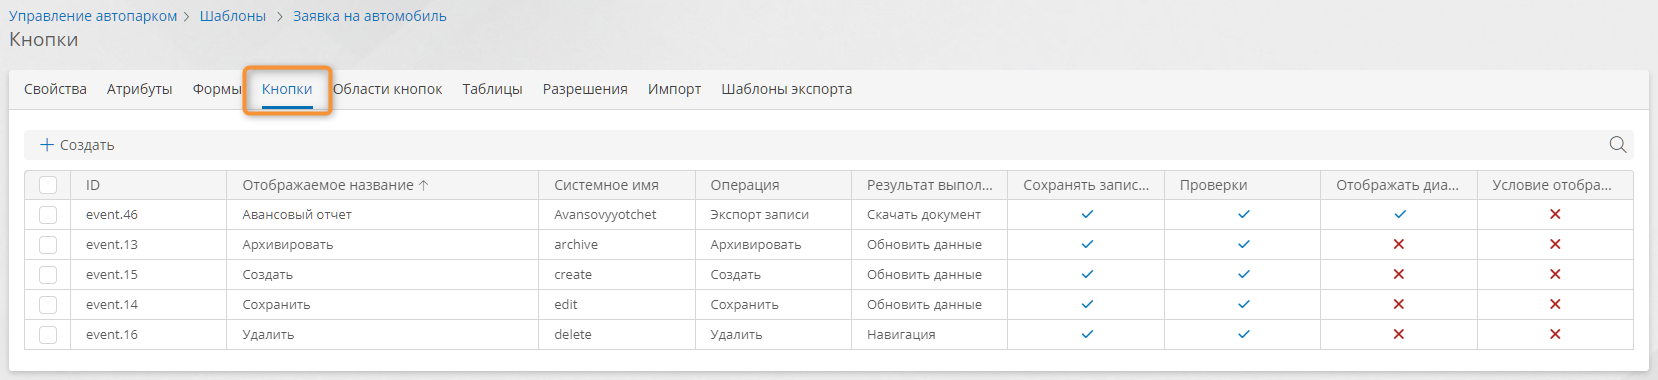Click Условие отображения cross in delete row
This screenshot has height=380, width=1658.
click(x=1555, y=334)
